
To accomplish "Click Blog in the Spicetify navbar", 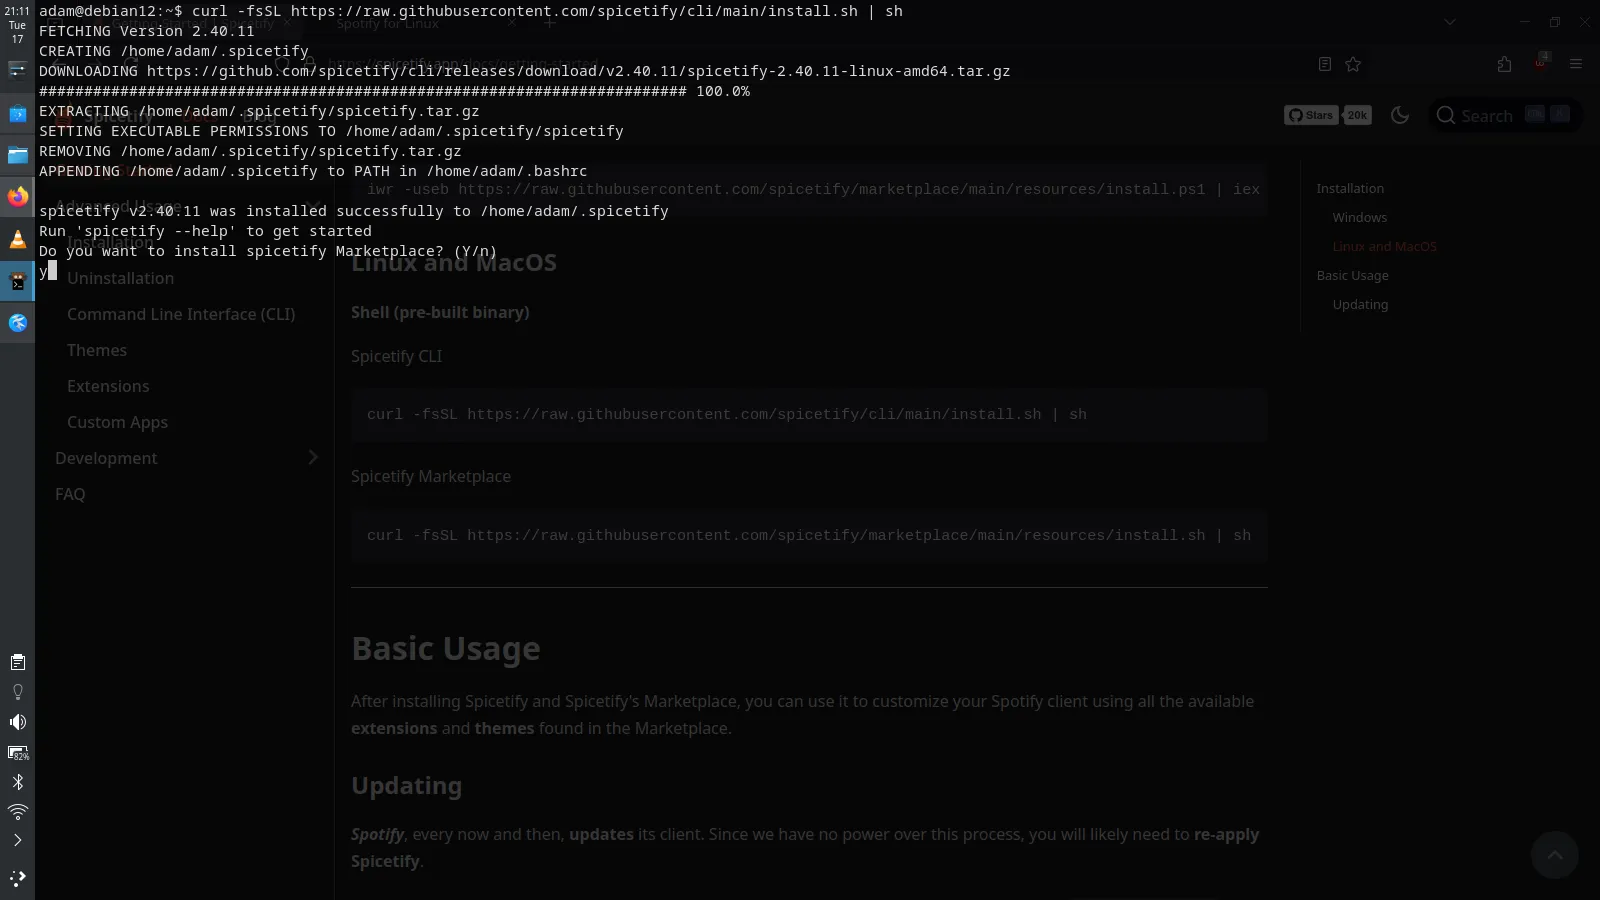I will pos(259,116).
